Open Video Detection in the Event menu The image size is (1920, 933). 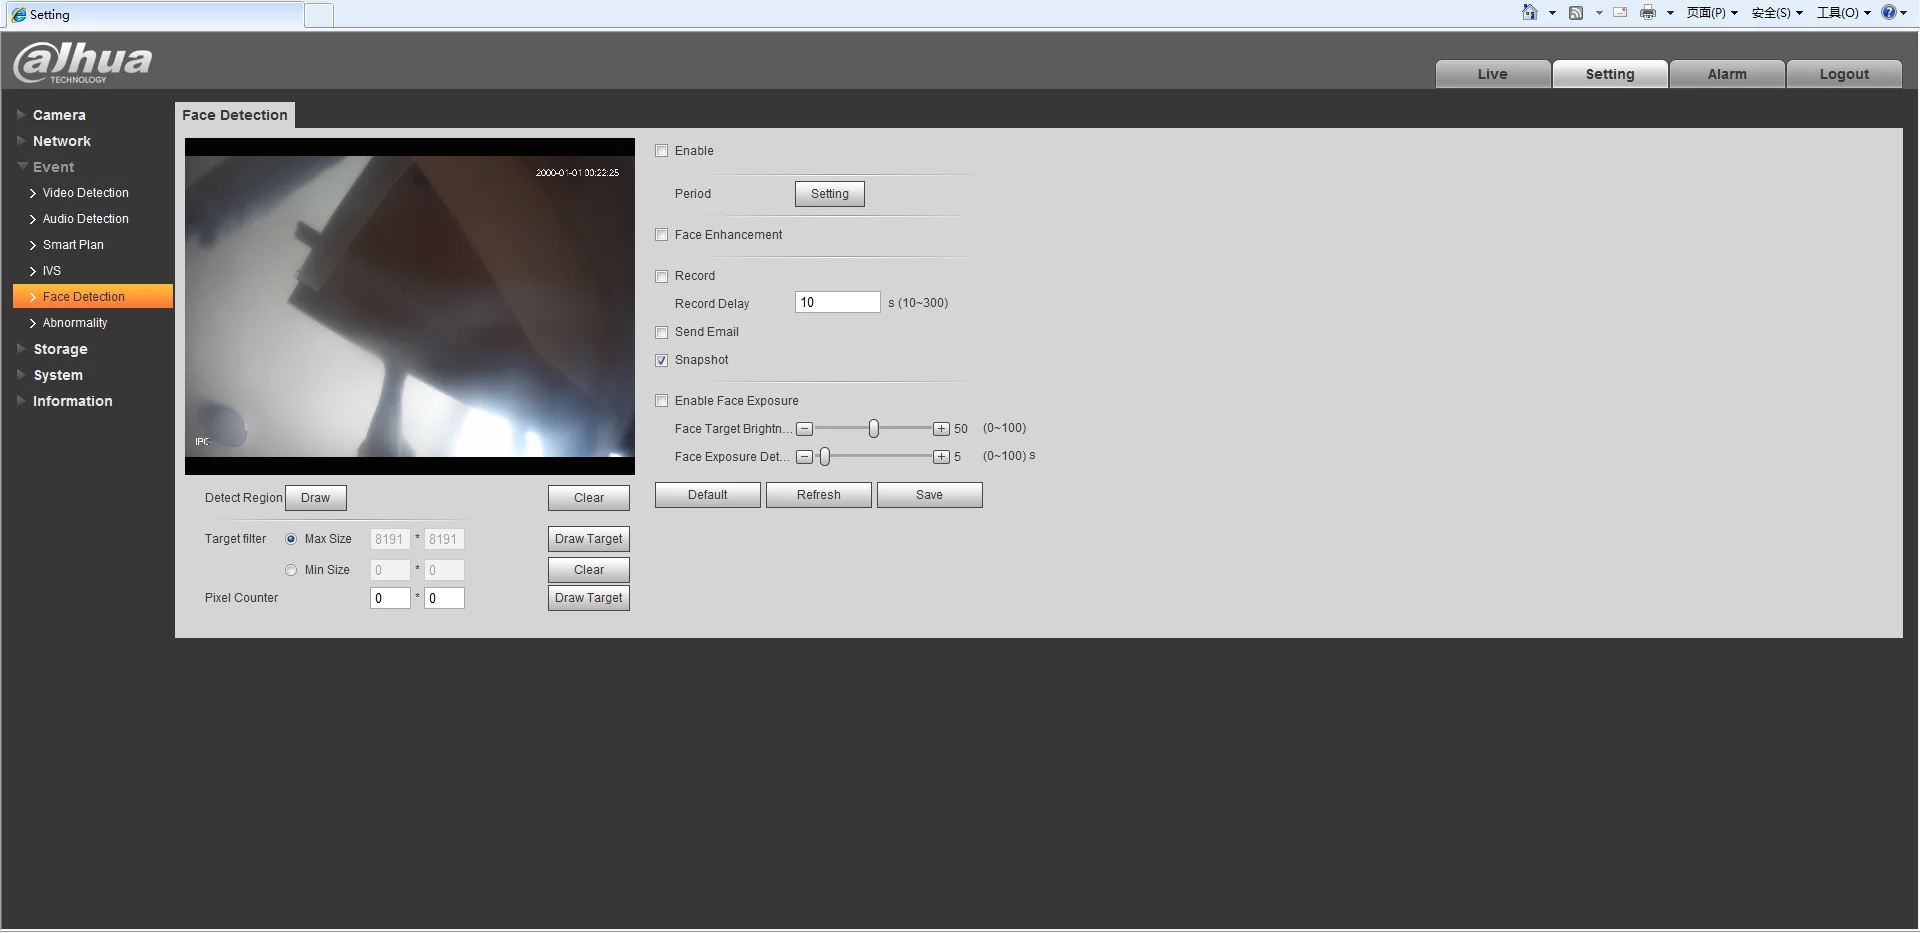click(x=85, y=193)
